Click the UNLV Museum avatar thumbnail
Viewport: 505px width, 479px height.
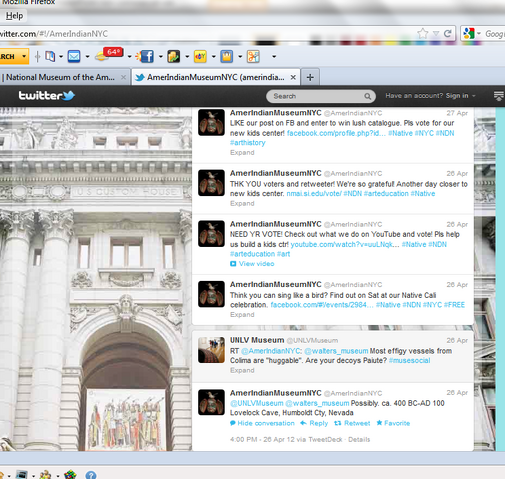[x=211, y=350]
